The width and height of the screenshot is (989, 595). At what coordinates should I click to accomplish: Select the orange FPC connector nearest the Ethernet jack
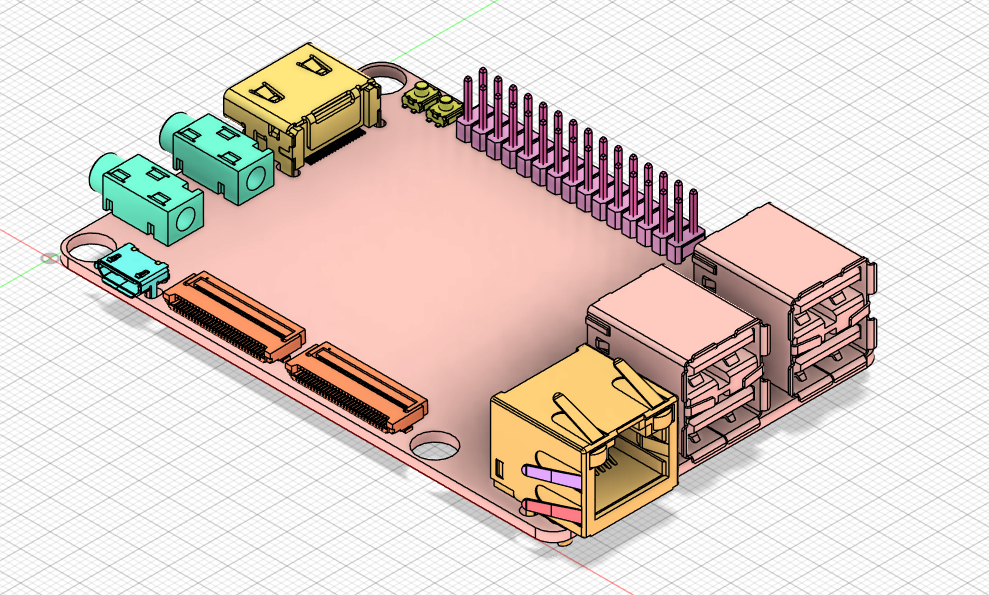[356, 387]
